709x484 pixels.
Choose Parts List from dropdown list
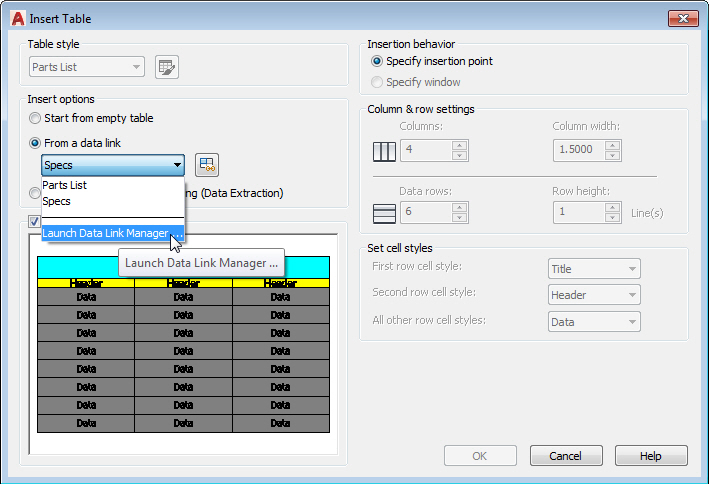(x=113, y=185)
